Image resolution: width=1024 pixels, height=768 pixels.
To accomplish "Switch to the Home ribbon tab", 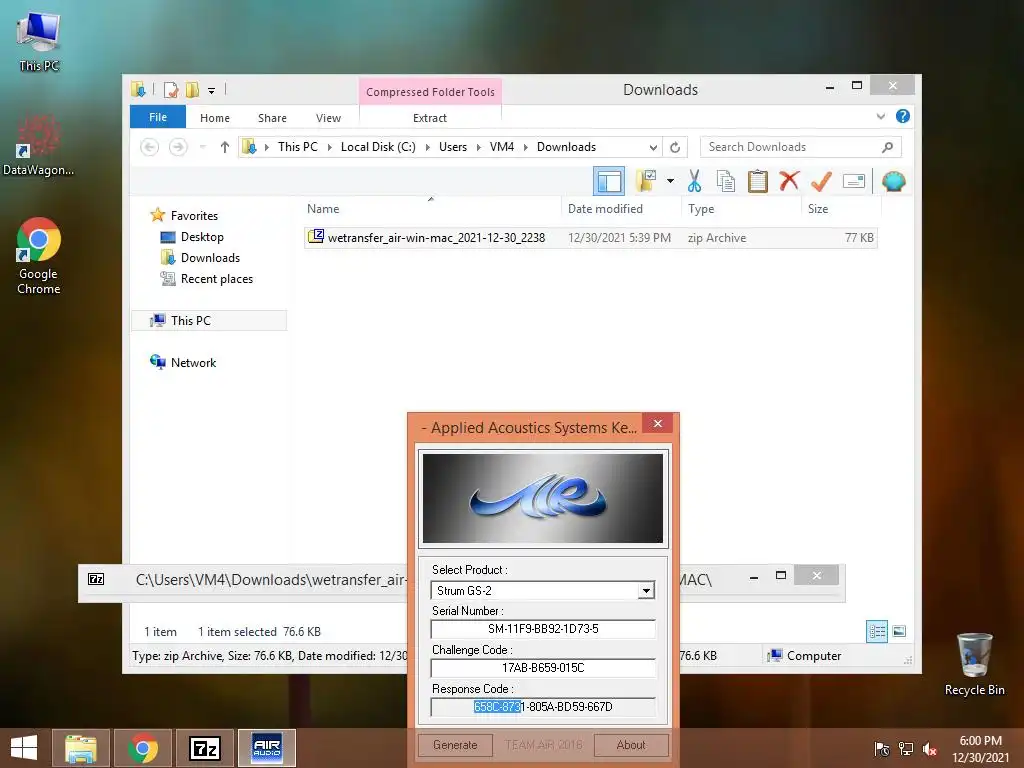I will pos(215,118).
